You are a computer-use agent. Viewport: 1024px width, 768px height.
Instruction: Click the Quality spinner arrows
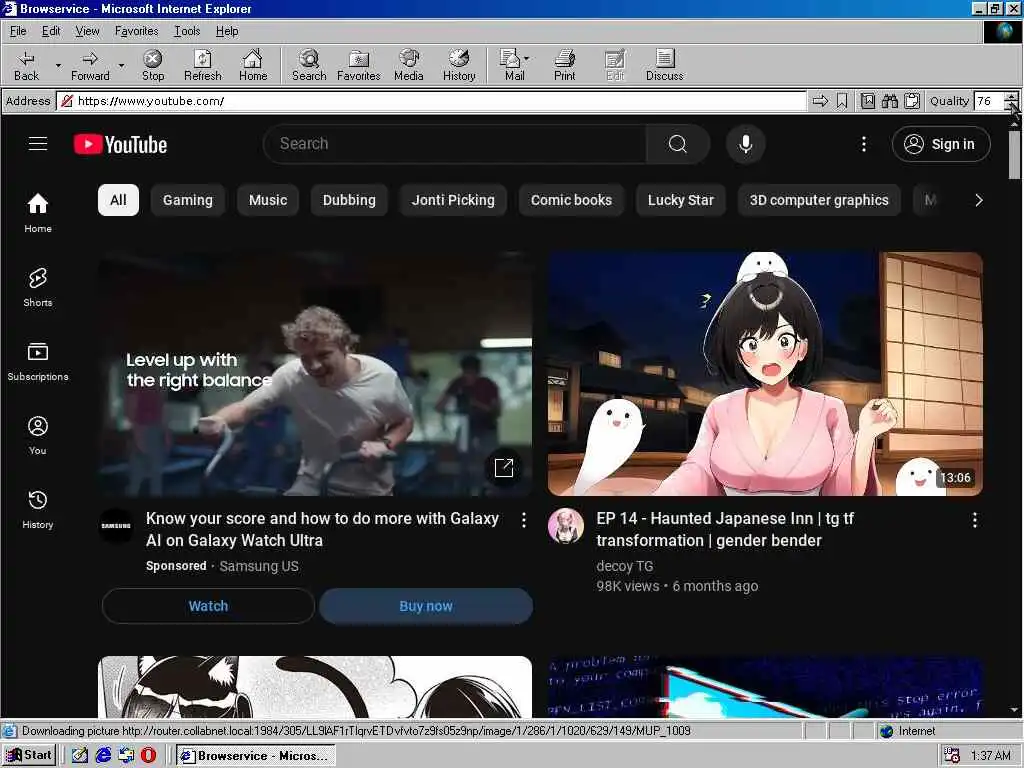pyautogui.click(x=1011, y=101)
